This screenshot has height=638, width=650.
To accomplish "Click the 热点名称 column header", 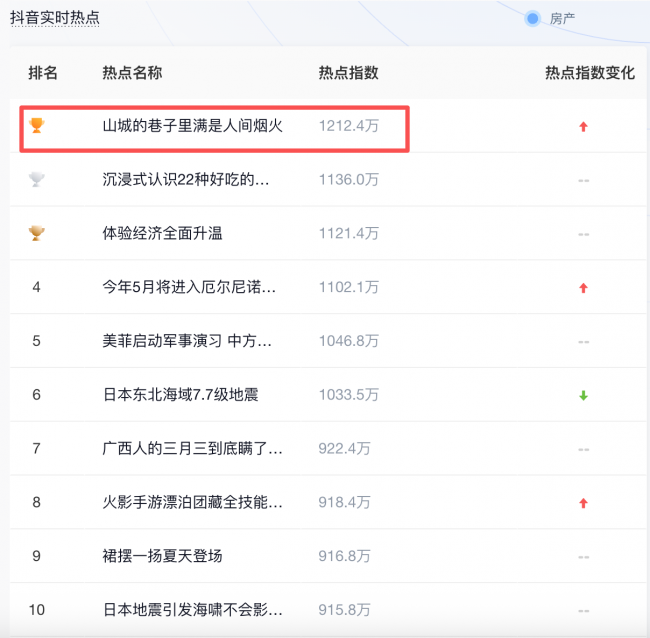I will [x=132, y=73].
